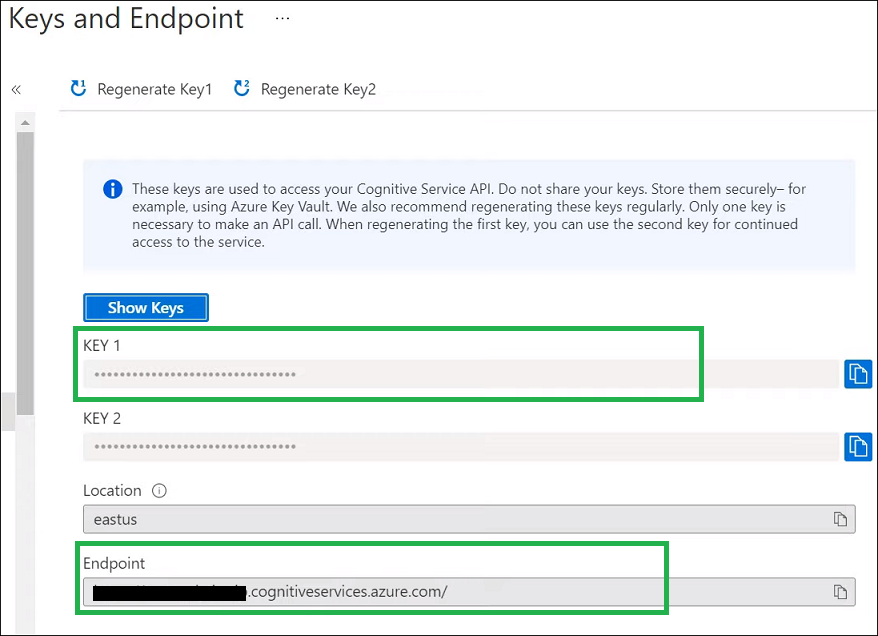Open the ellipsis menu beside the page title
The image size is (878, 636).
282,18
